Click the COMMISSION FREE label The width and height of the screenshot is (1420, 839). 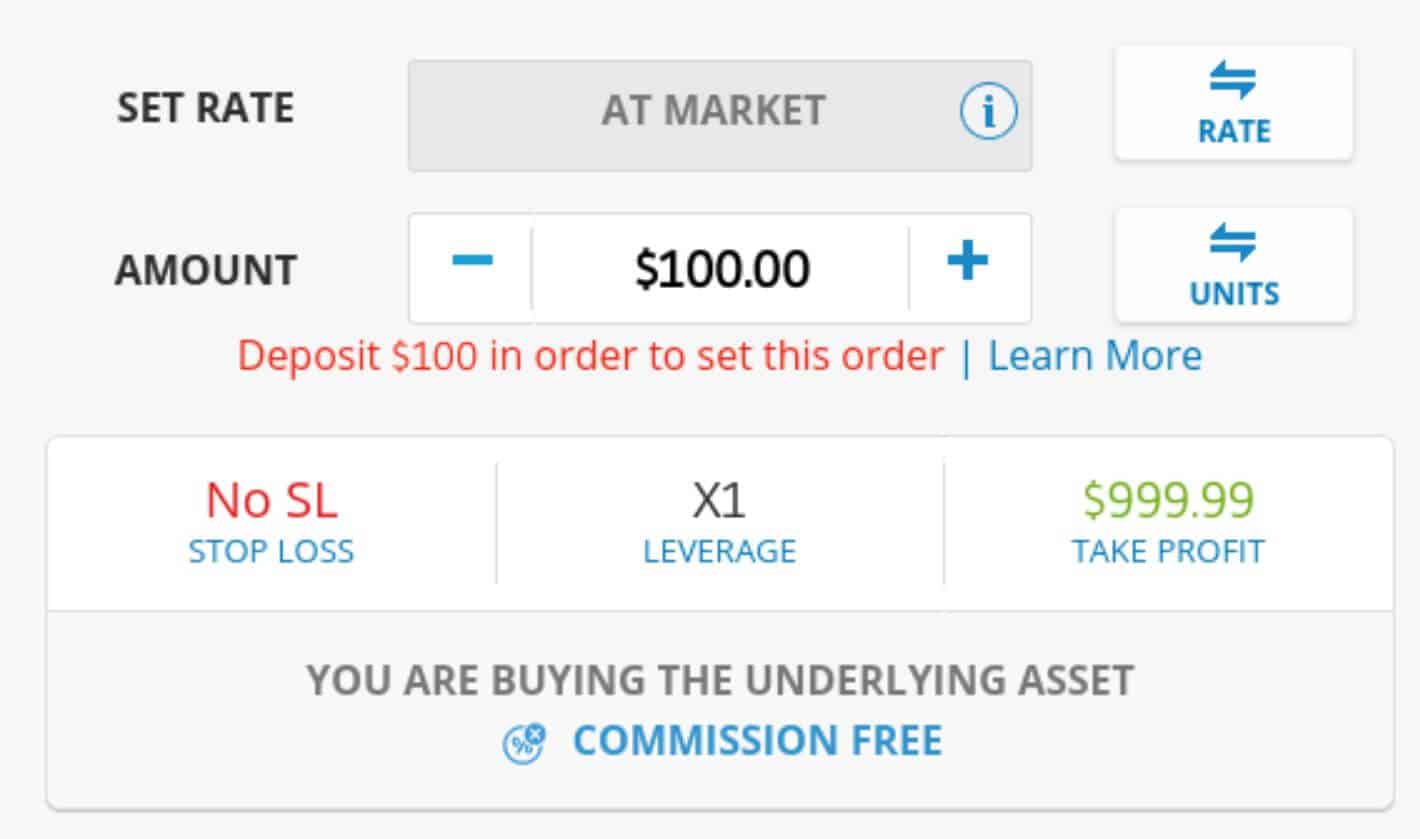pyautogui.click(x=756, y=740)
